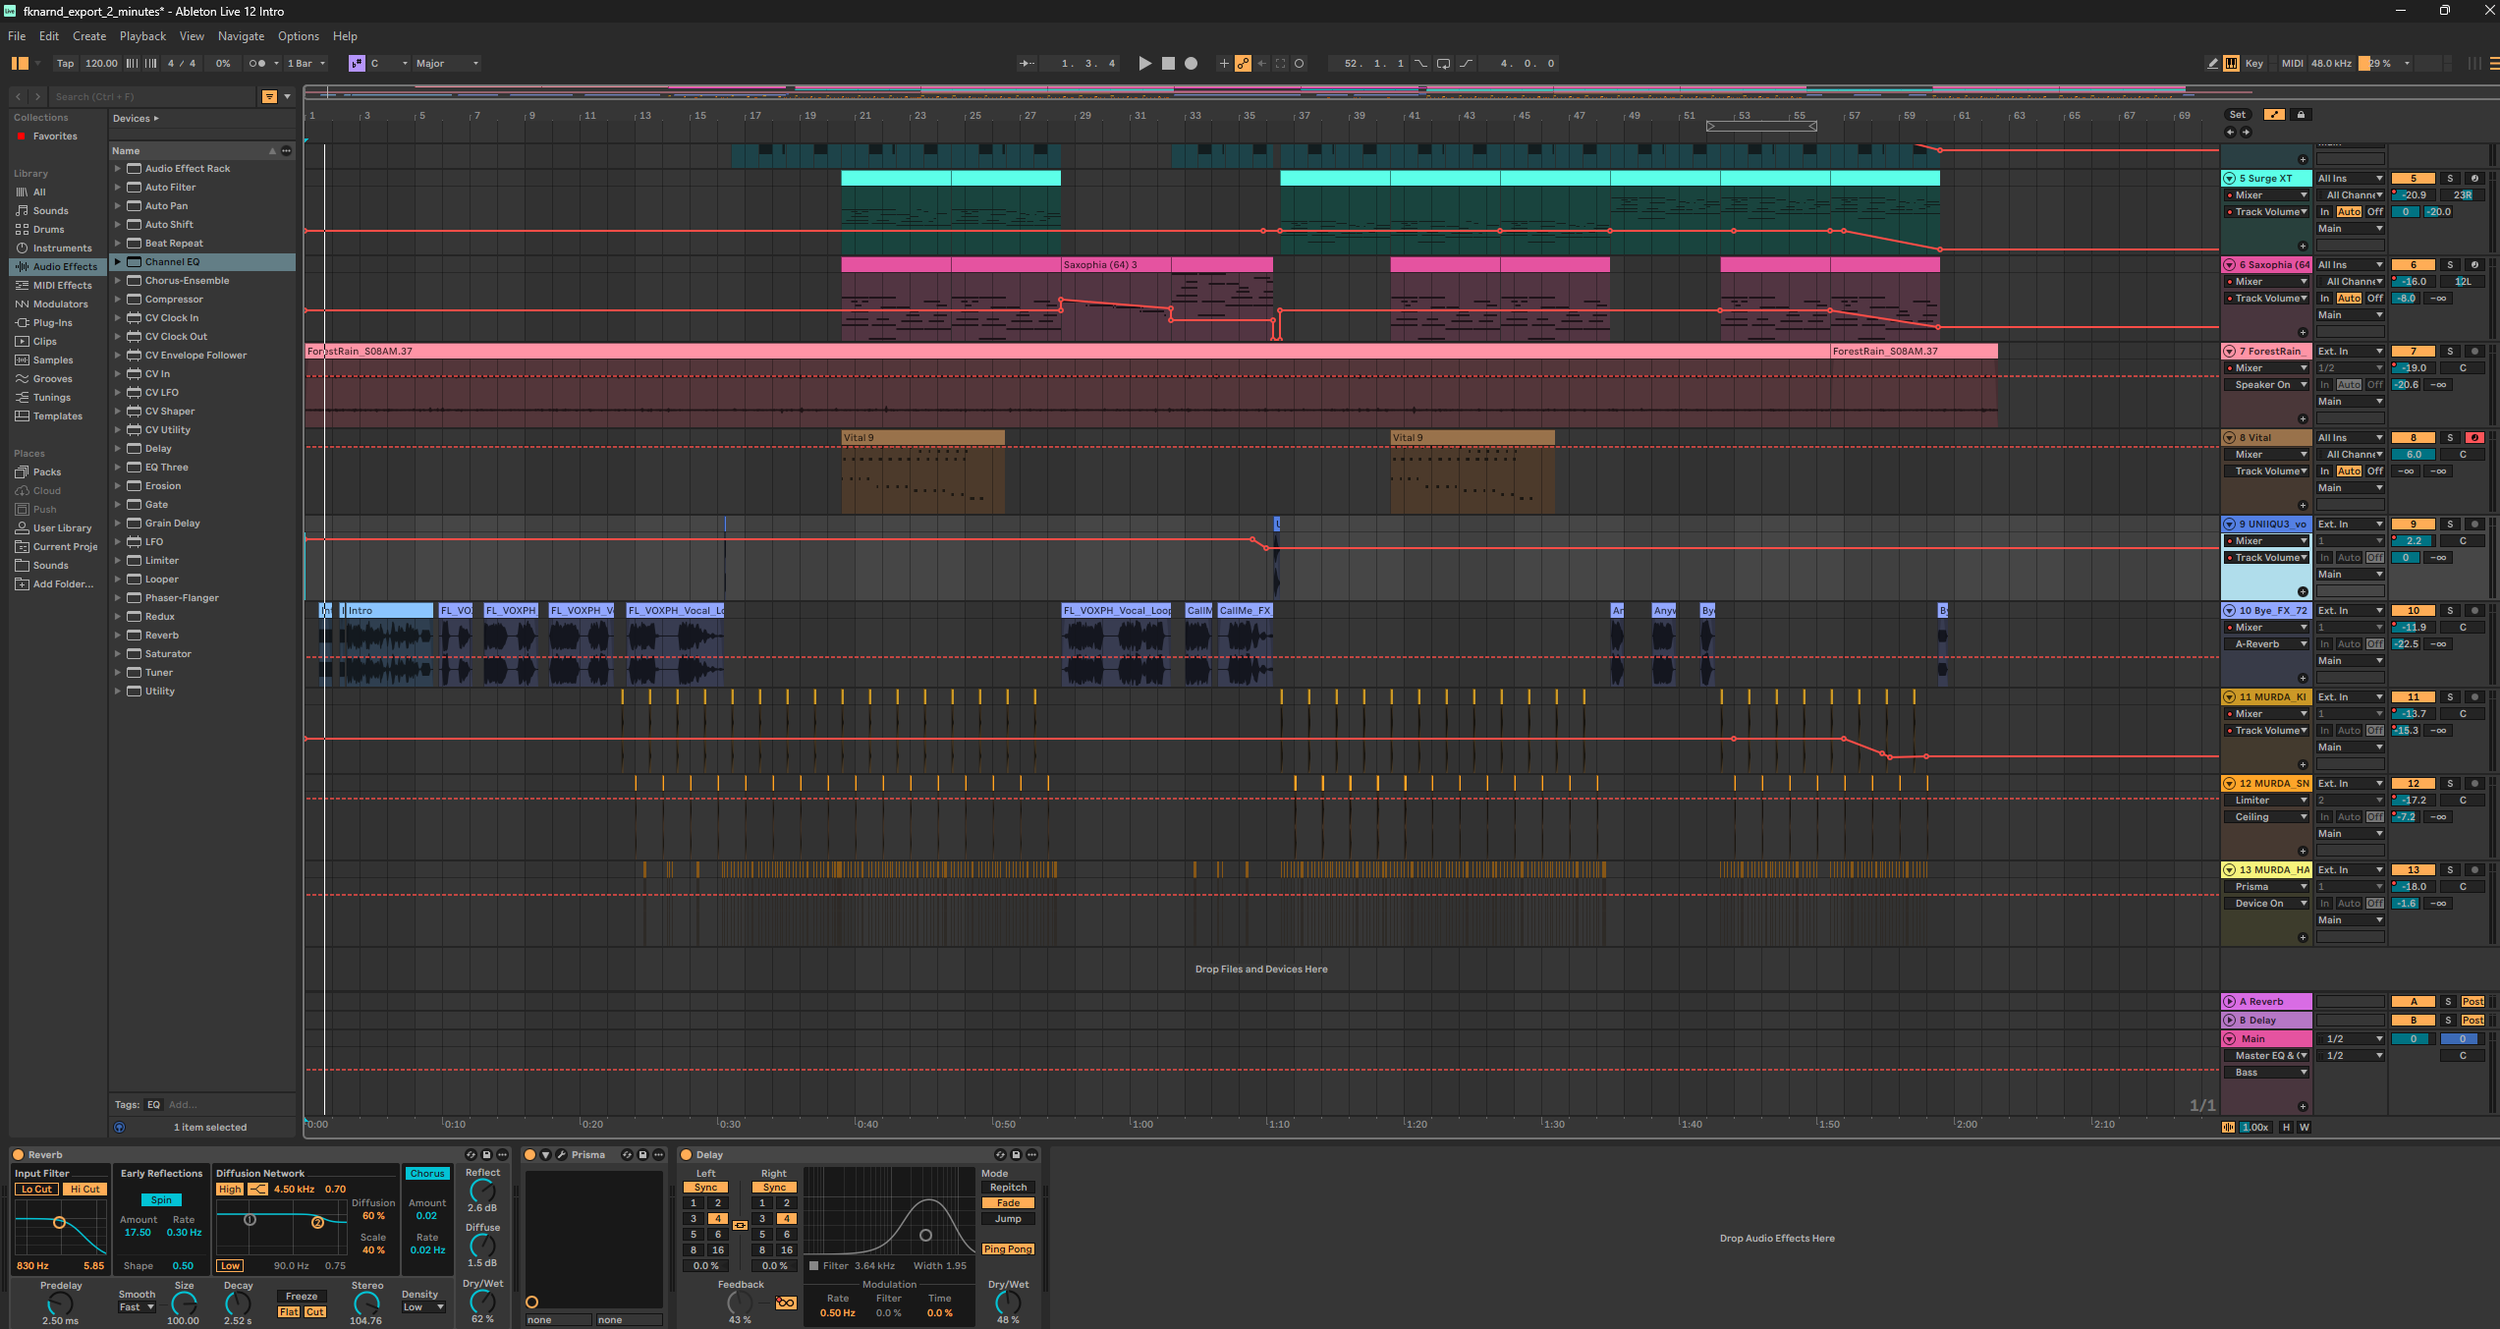Enable Ping Pong in the Delay device
This screenshot has height=1329, width=2500.
tap(1007, 1249)
